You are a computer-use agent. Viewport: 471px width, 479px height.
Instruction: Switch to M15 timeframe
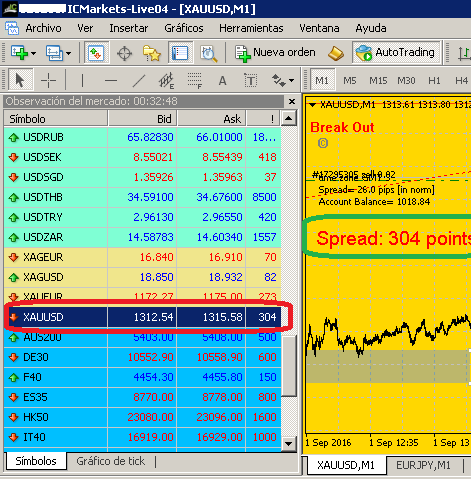pos(378,81)
